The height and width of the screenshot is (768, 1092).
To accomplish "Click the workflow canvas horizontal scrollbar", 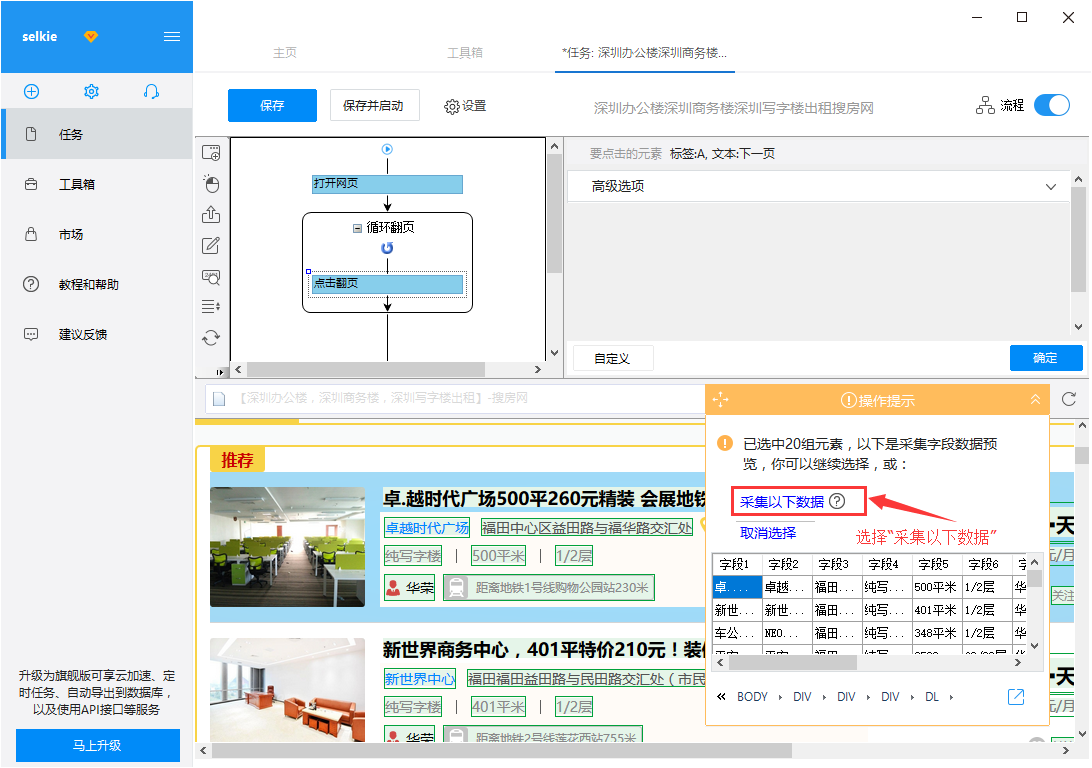I will pos(366,369).
